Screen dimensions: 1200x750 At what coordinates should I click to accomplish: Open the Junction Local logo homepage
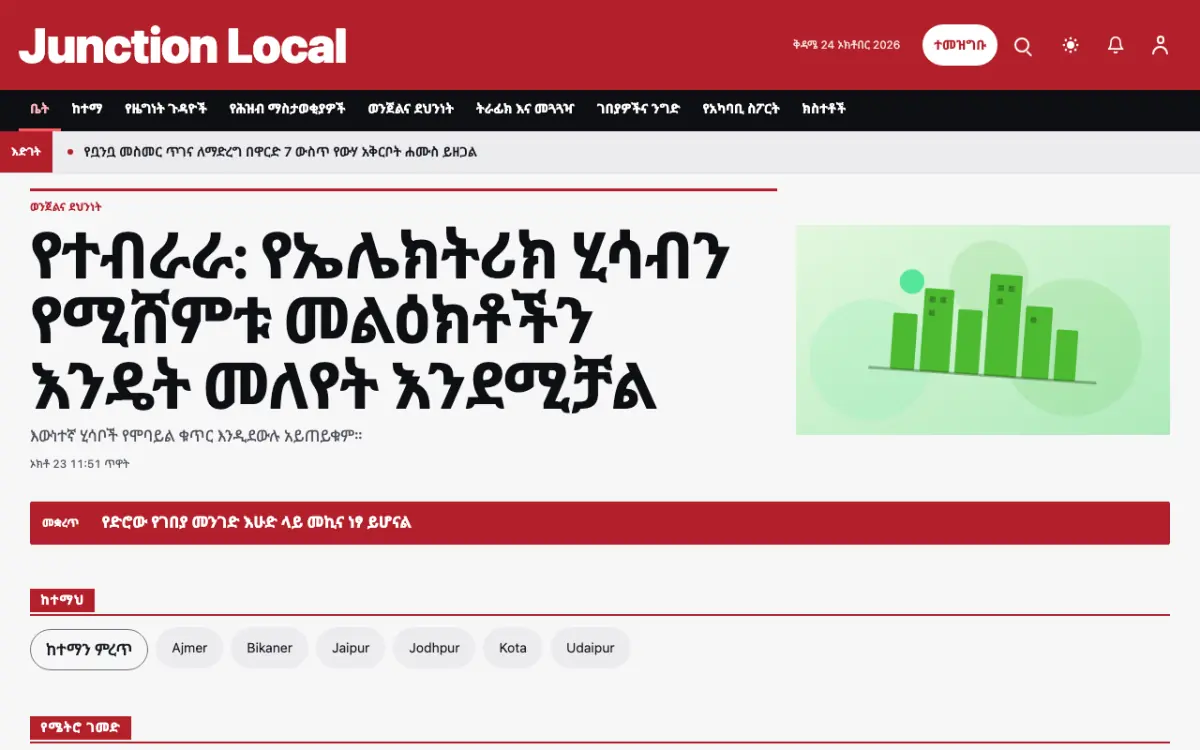tap(183, 46)
